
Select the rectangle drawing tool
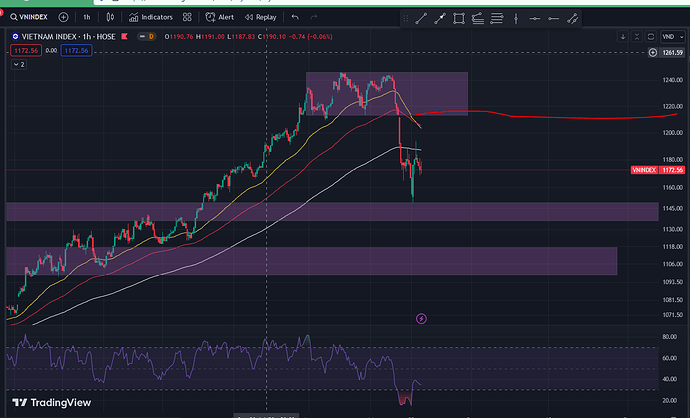click(458, 17)
